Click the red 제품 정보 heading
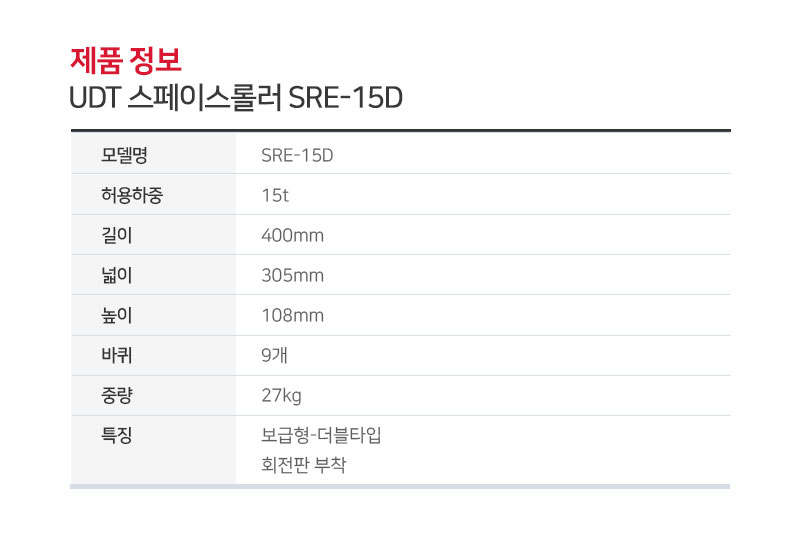 126,60
